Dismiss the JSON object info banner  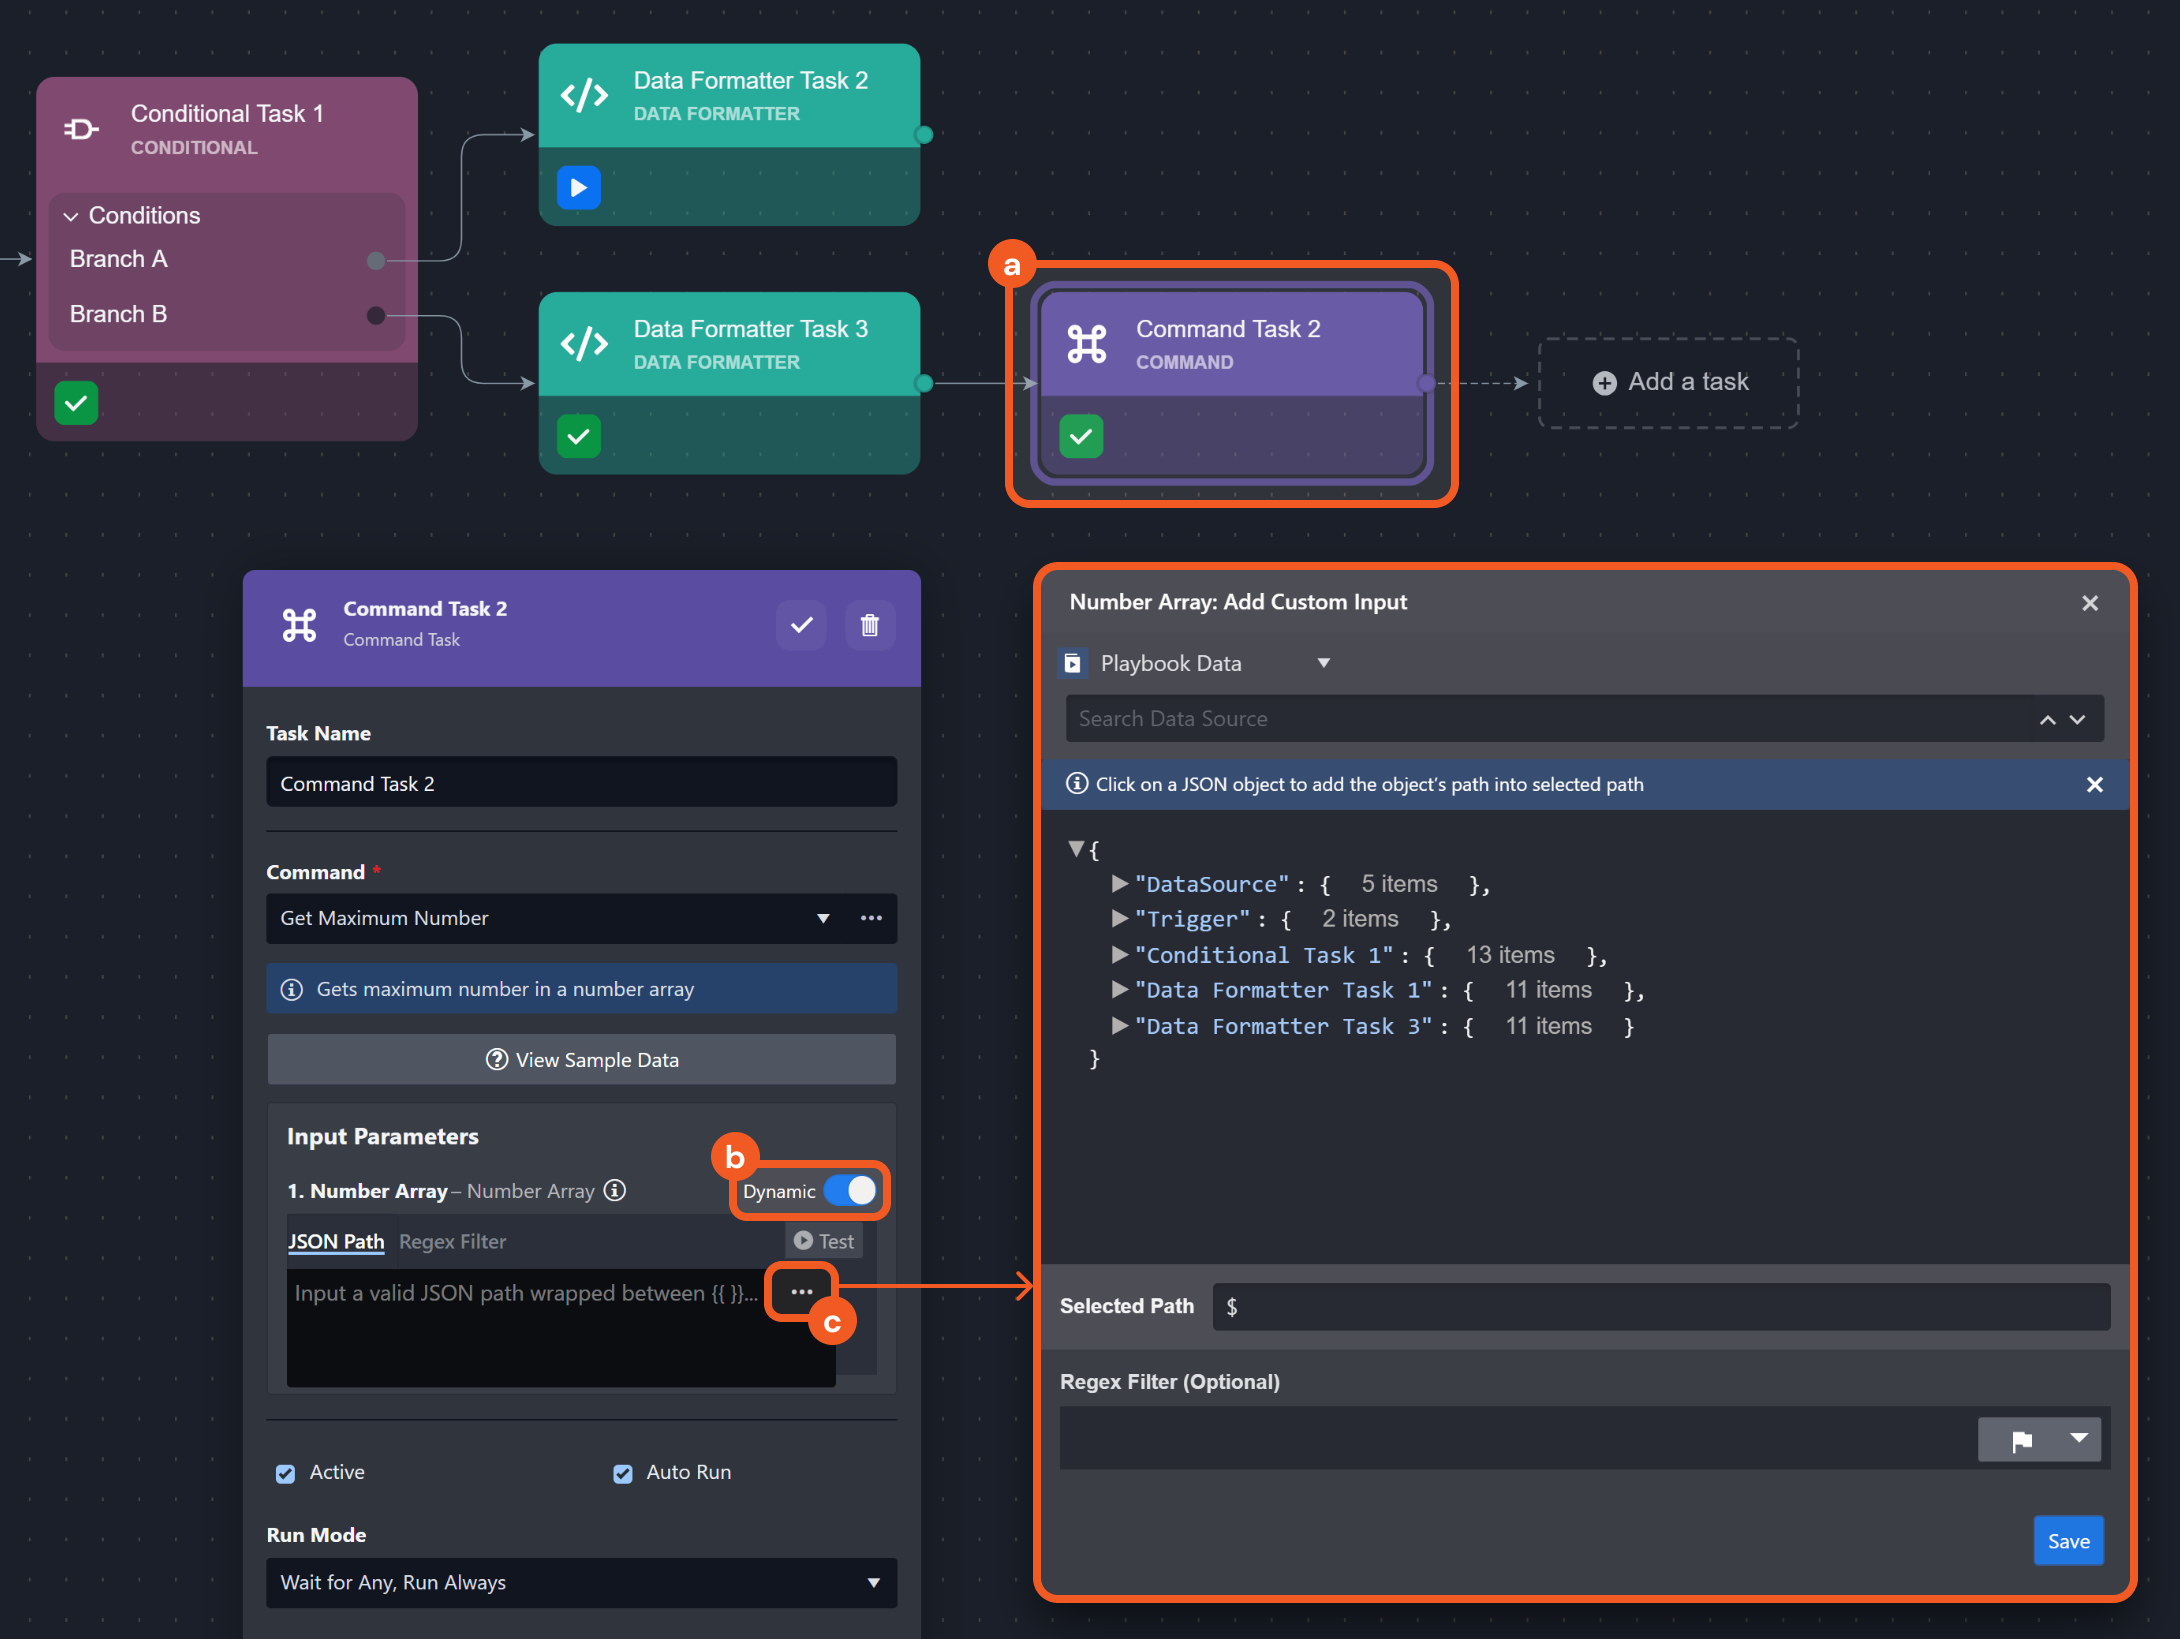pyautogui.click(x=2094, y=785)
